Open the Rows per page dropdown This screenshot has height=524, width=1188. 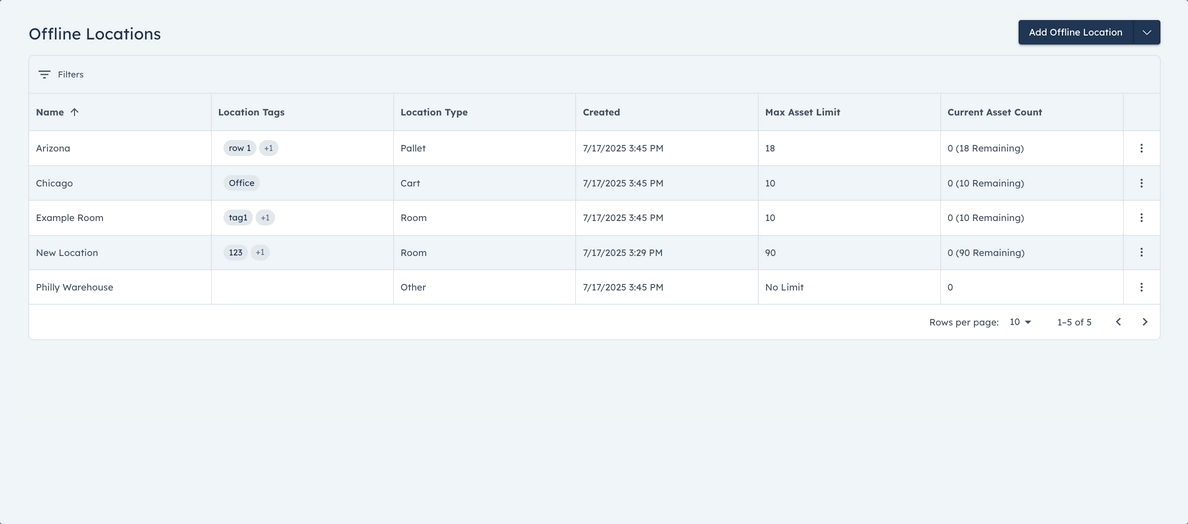tap(1021, 323)
